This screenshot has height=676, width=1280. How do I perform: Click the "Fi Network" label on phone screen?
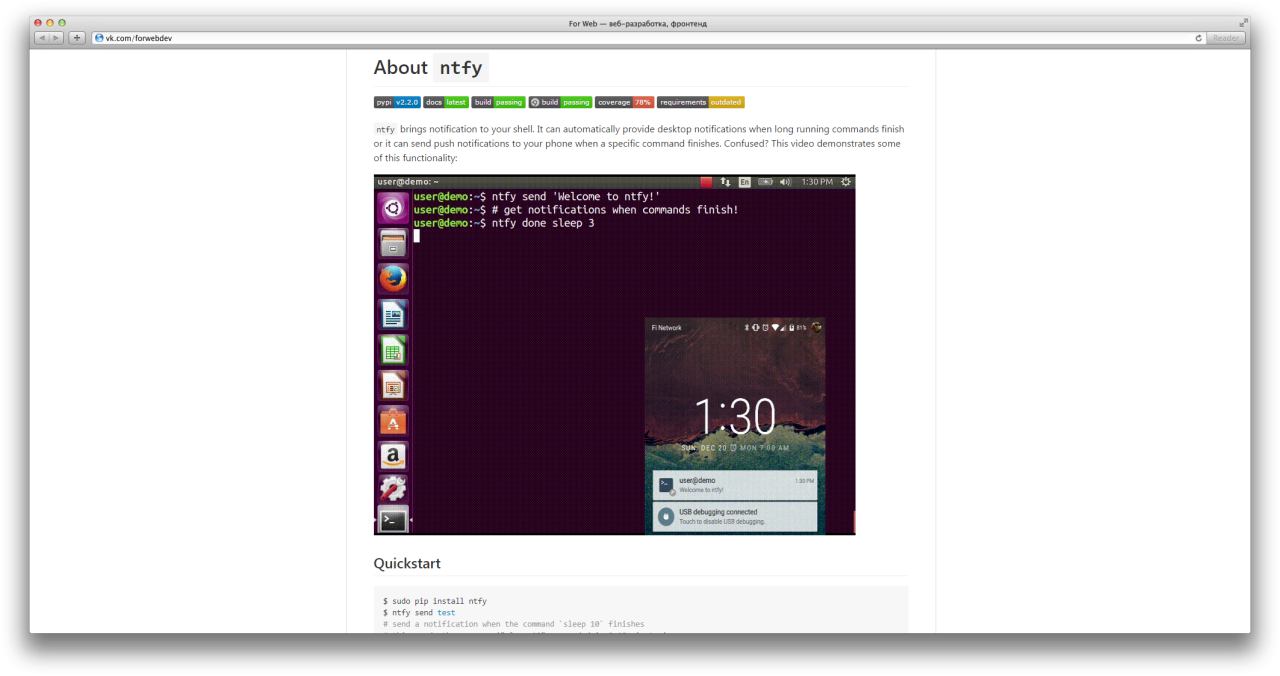pyautogui.click(x=666, y=327)
